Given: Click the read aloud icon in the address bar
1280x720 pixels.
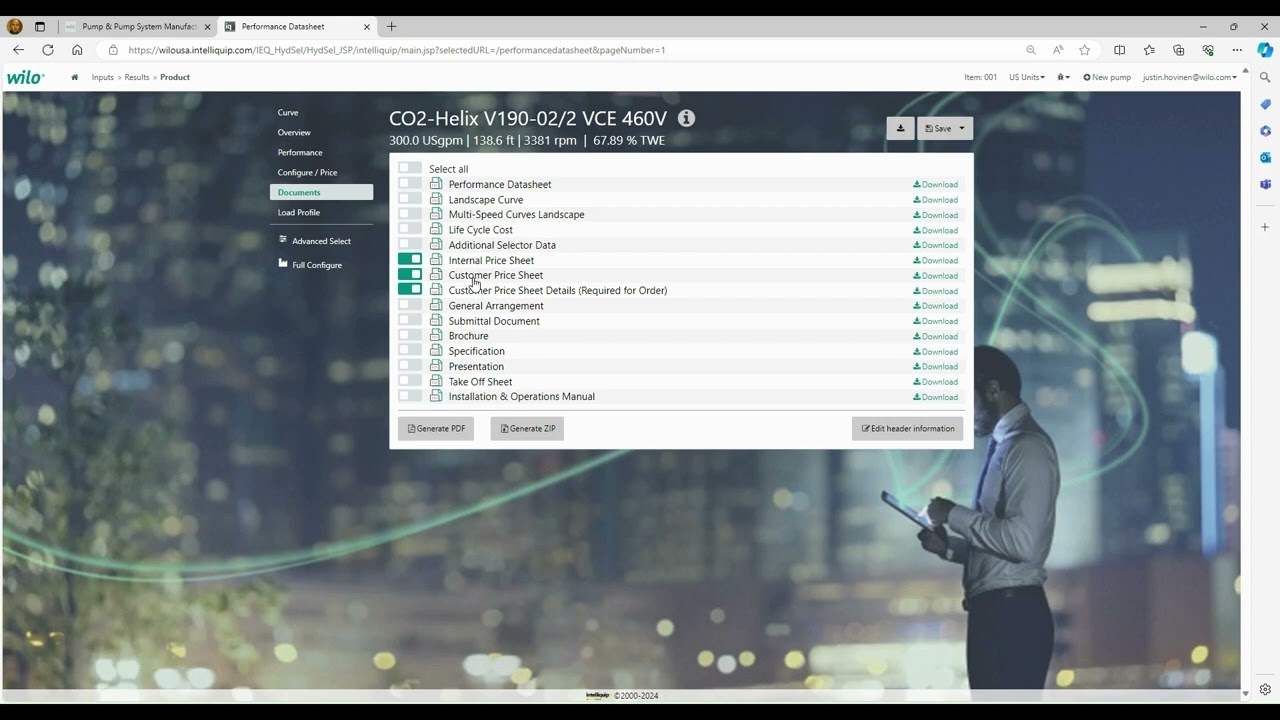Looking at the screenshot, I should point(1058,50).
